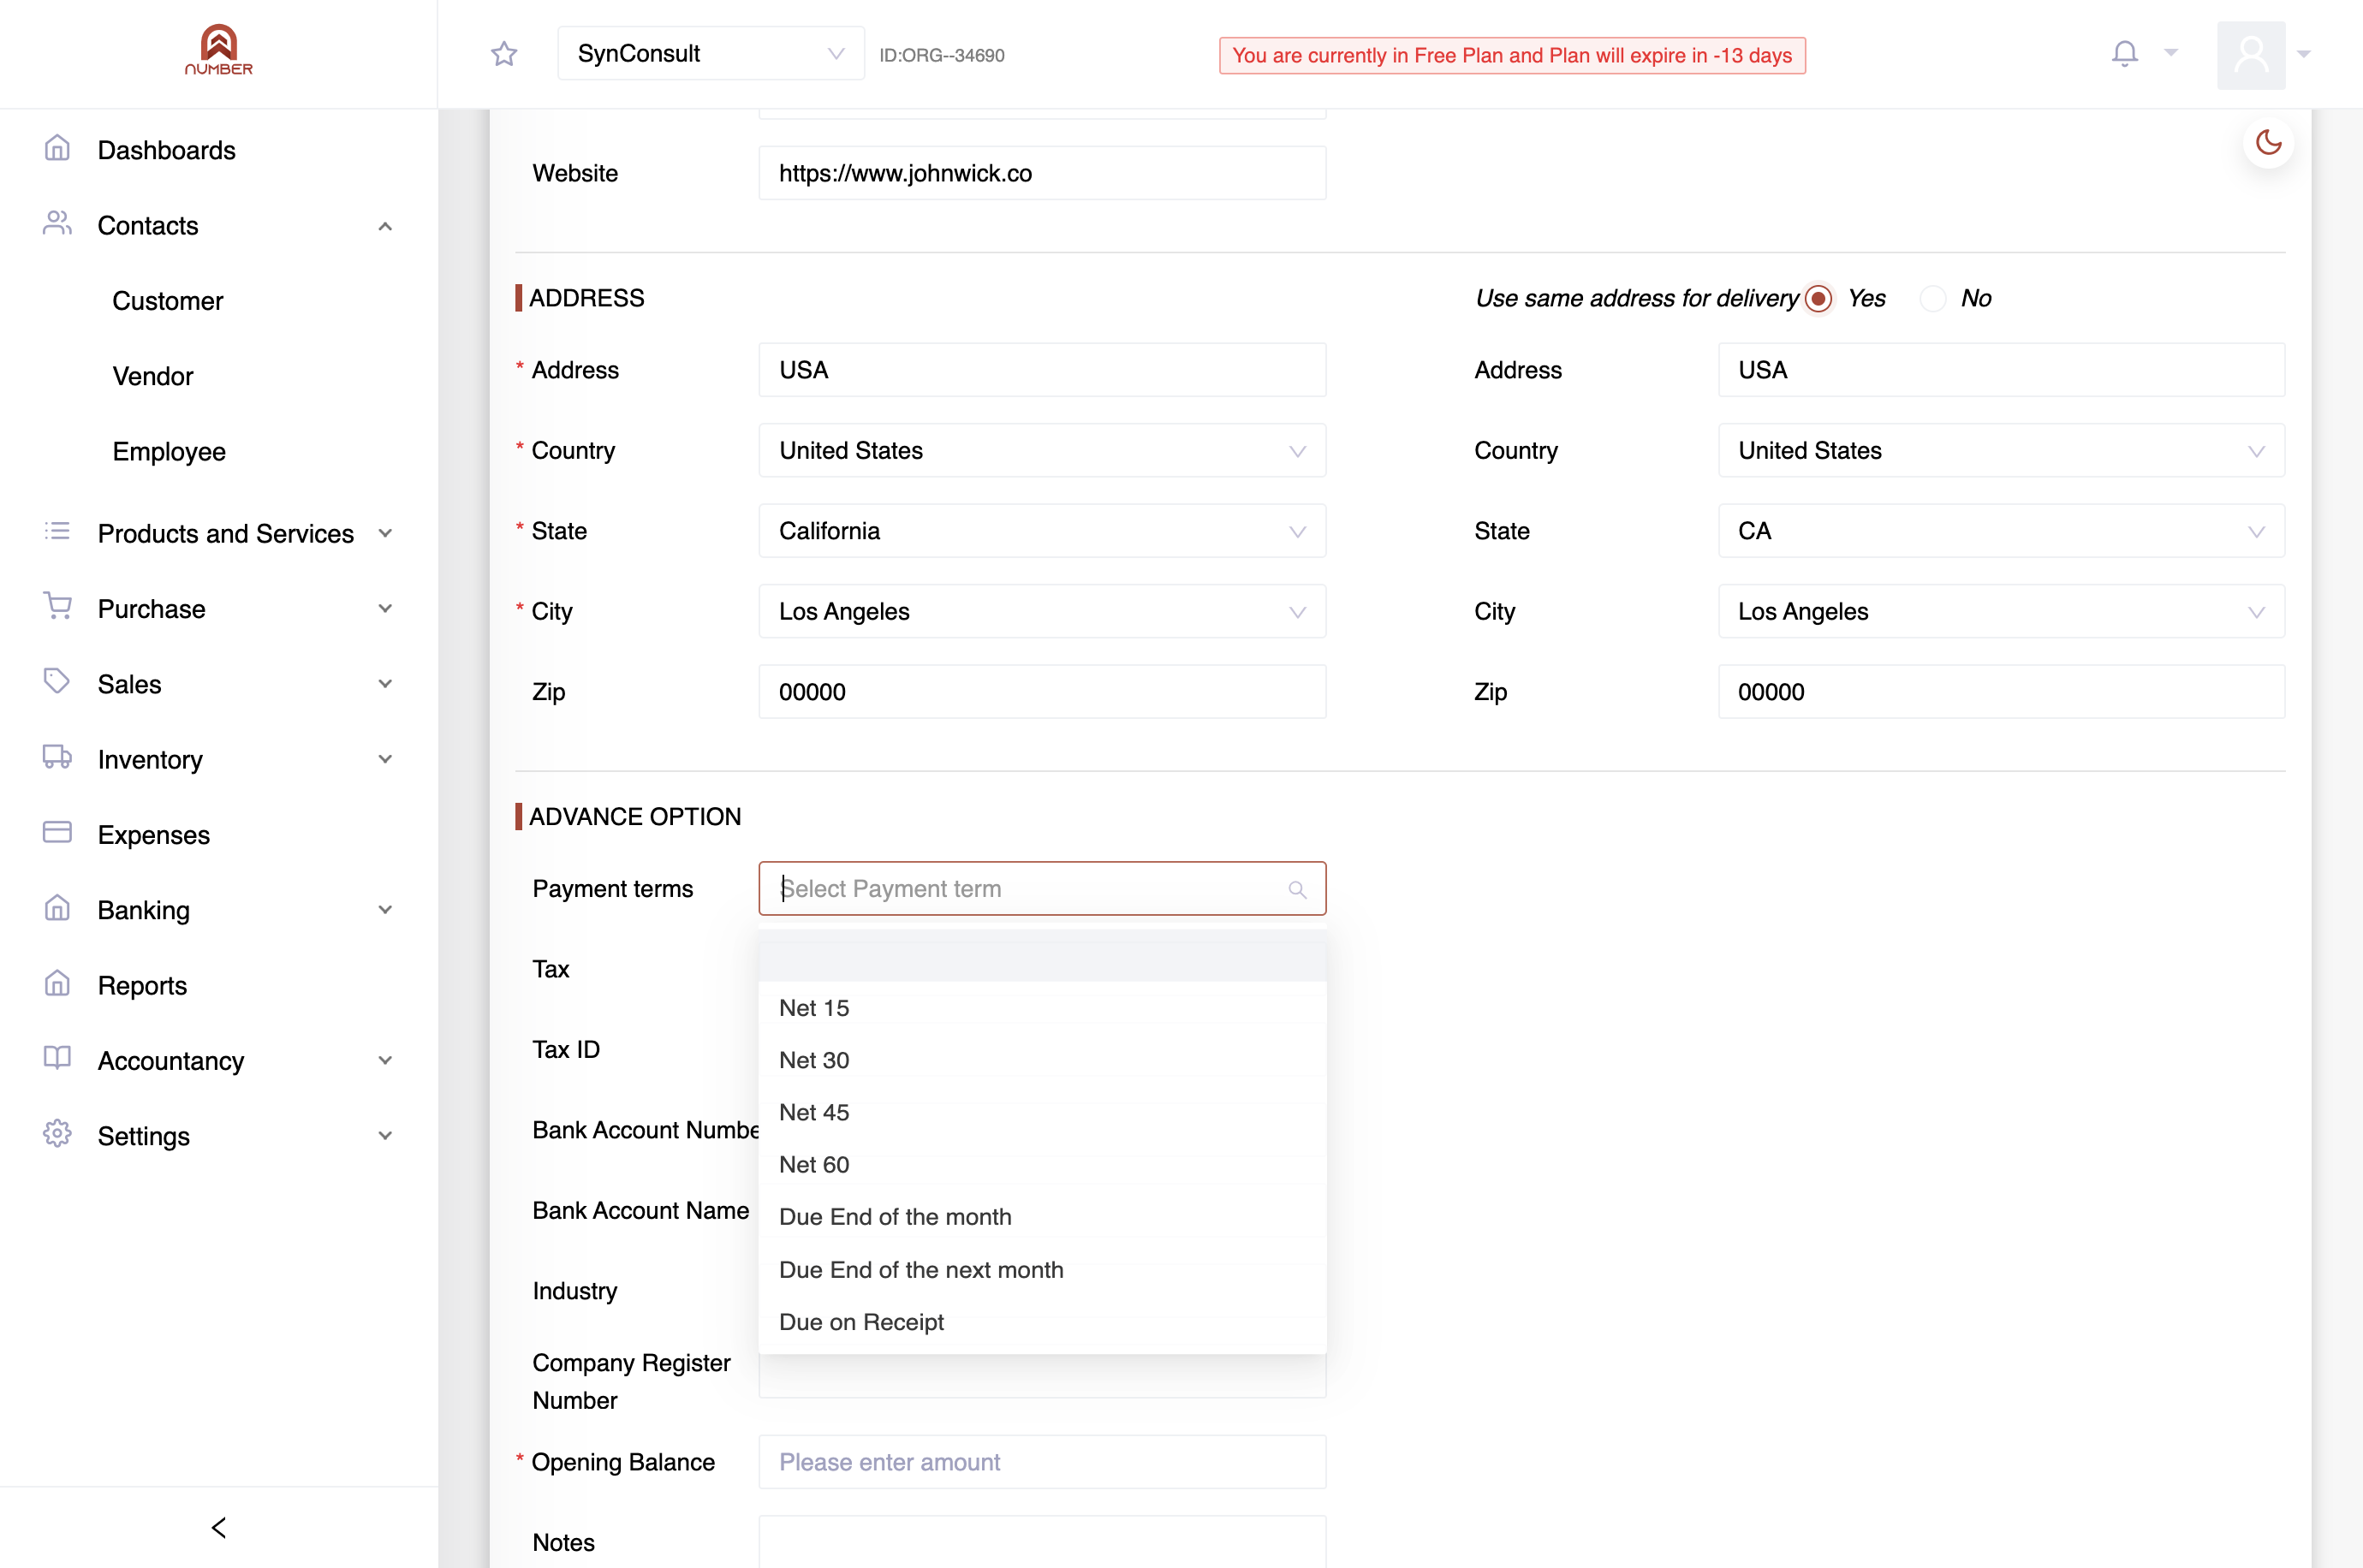The image size is (2363, 1568).
Task: Click the Purchase cart icon
Action: (57, 607)
